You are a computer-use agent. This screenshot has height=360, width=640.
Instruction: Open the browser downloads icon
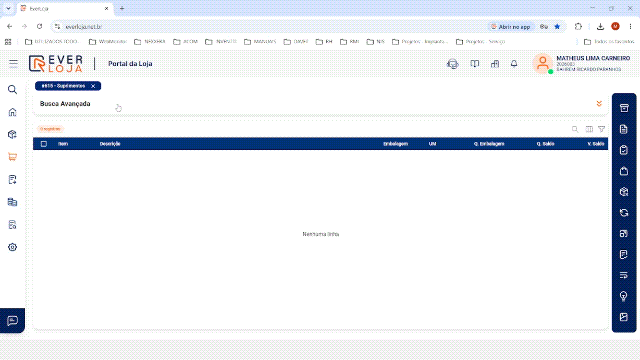coord(600,27)
